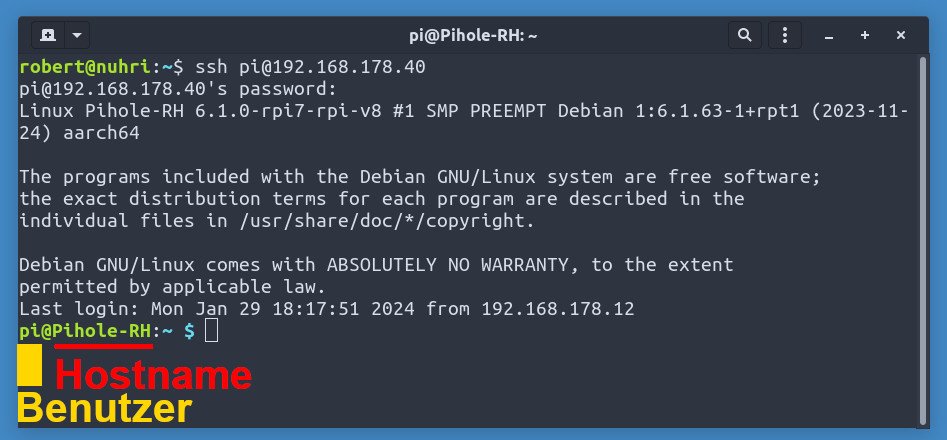Image resolution: width=947 pixels, height=440 pixels.
Task: Click the red underline beneath Pihole-RH
Action: 104,346
